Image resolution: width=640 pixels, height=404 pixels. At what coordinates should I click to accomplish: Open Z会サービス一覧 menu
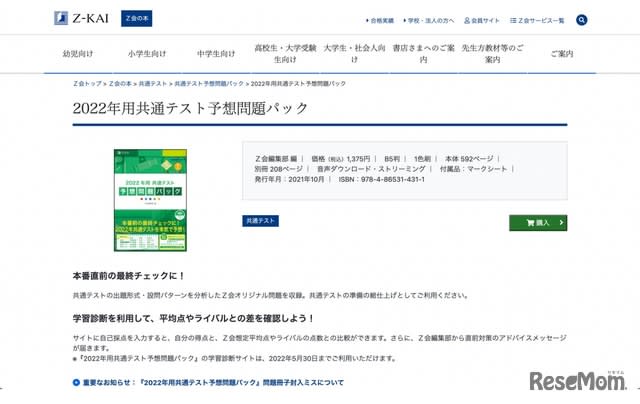click(537, 20)
